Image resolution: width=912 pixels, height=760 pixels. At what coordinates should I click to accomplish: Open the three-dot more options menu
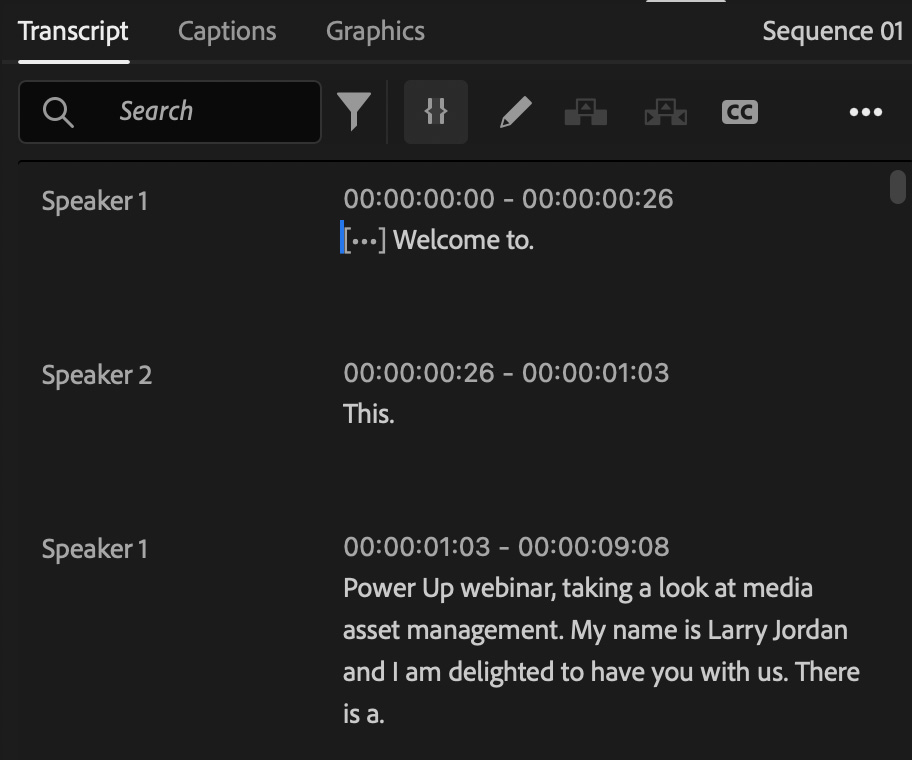coord(865,112)
